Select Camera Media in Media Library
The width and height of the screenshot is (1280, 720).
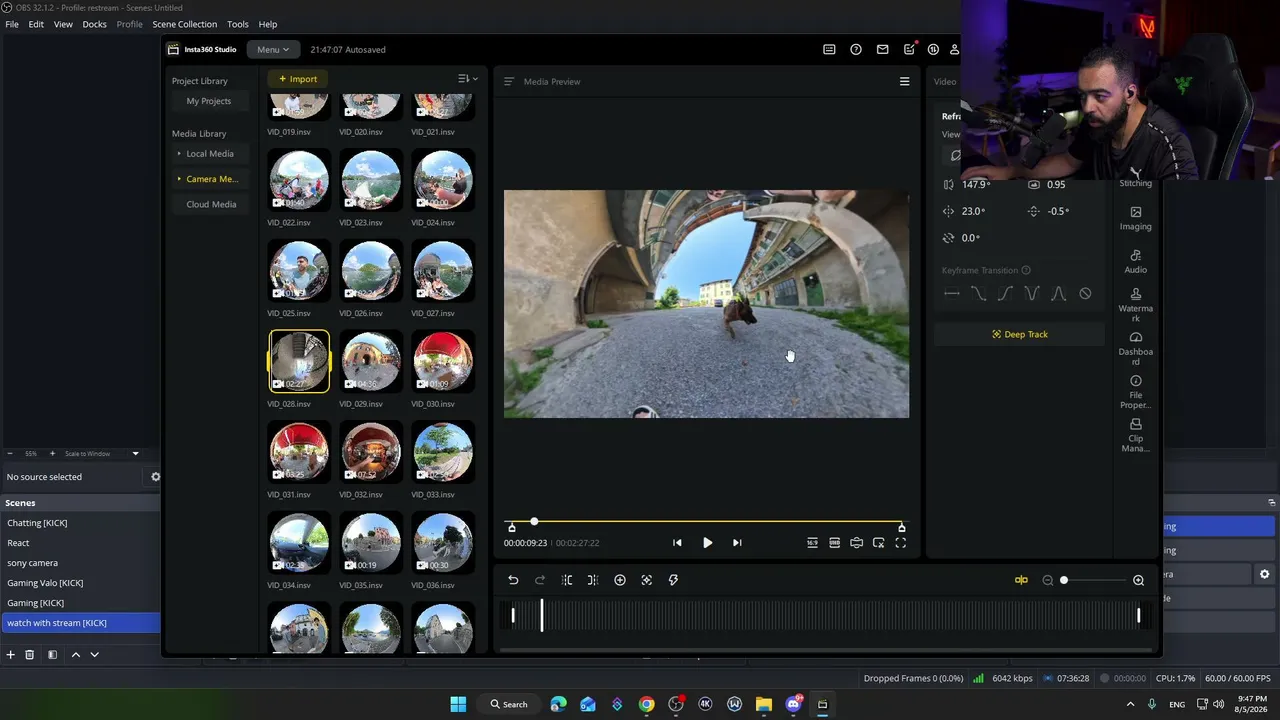[x=209, y=179]
